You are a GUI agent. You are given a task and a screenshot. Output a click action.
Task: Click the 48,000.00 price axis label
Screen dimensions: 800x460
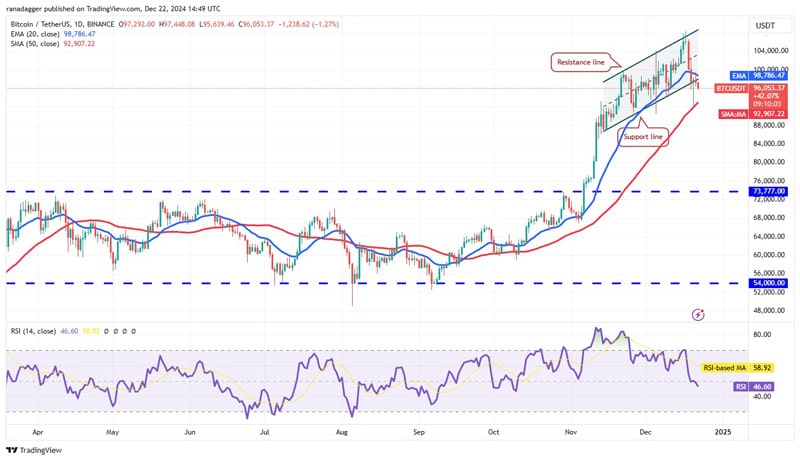pos(768,311)
